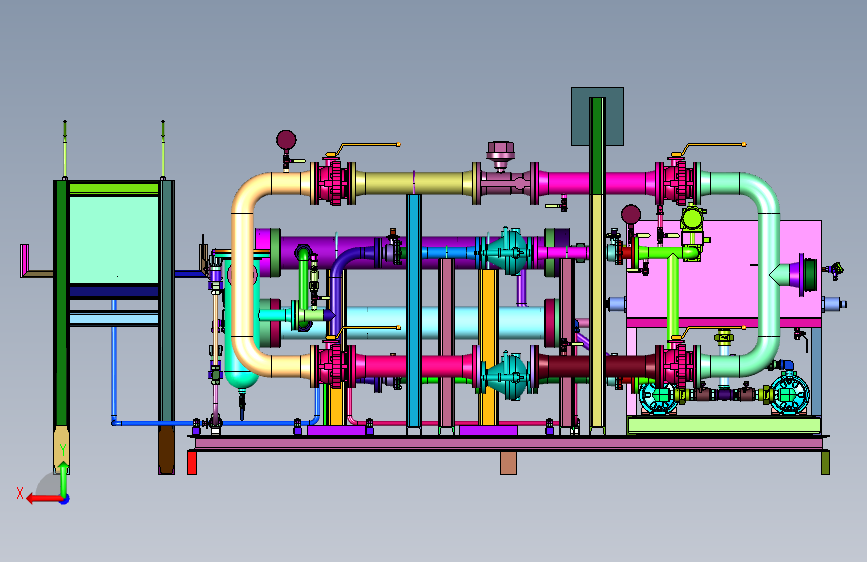Select the mint green panel on the left rack
The height and width of the screenshot is (562, 867).
tap(114, 239)
